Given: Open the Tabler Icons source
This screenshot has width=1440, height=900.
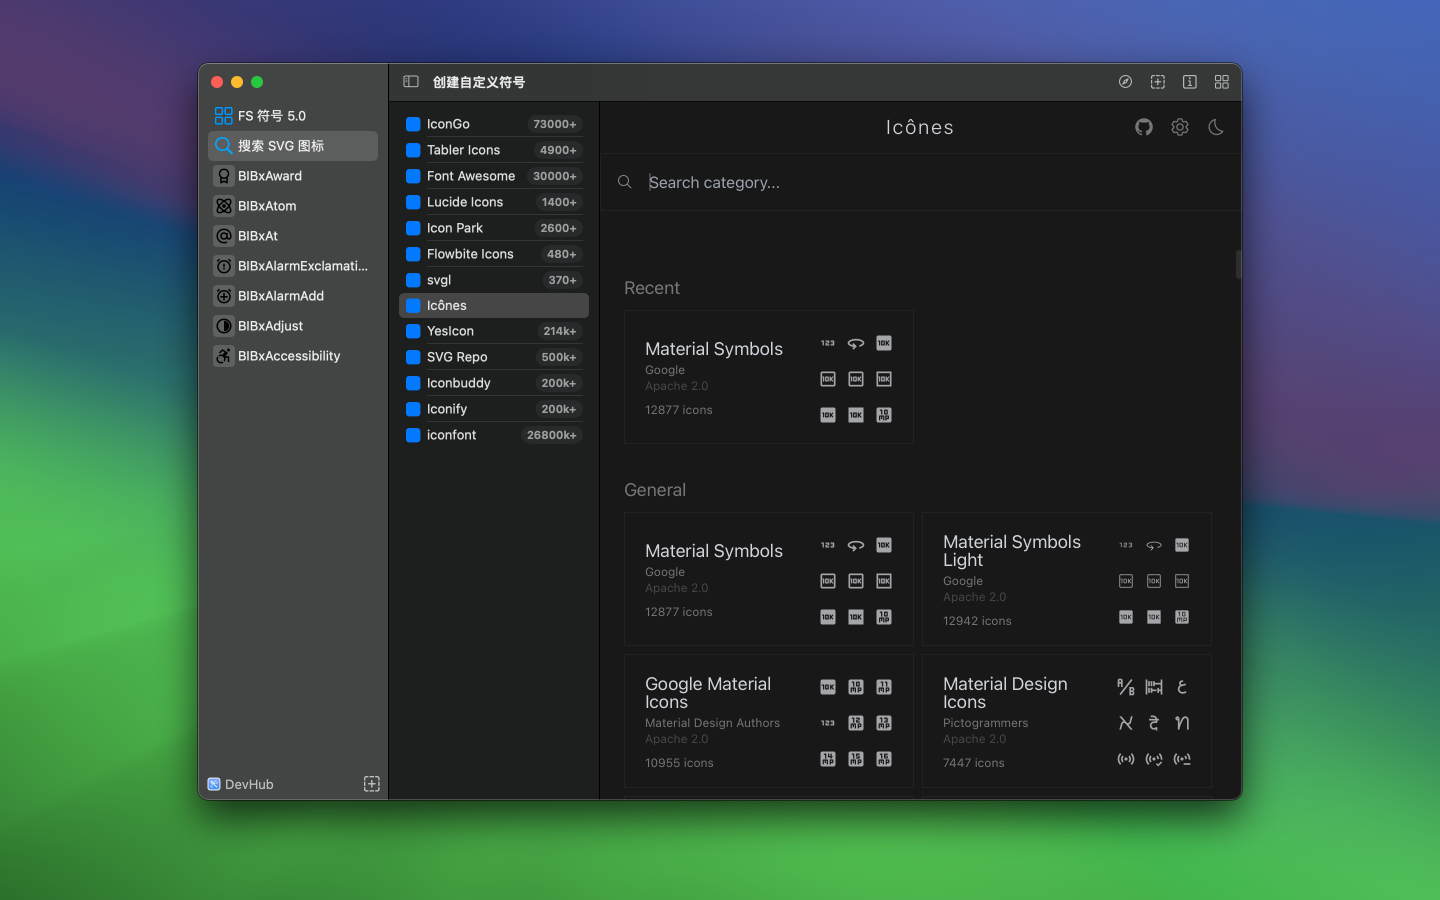Looking at the screenshot, I should click(494, 150).
